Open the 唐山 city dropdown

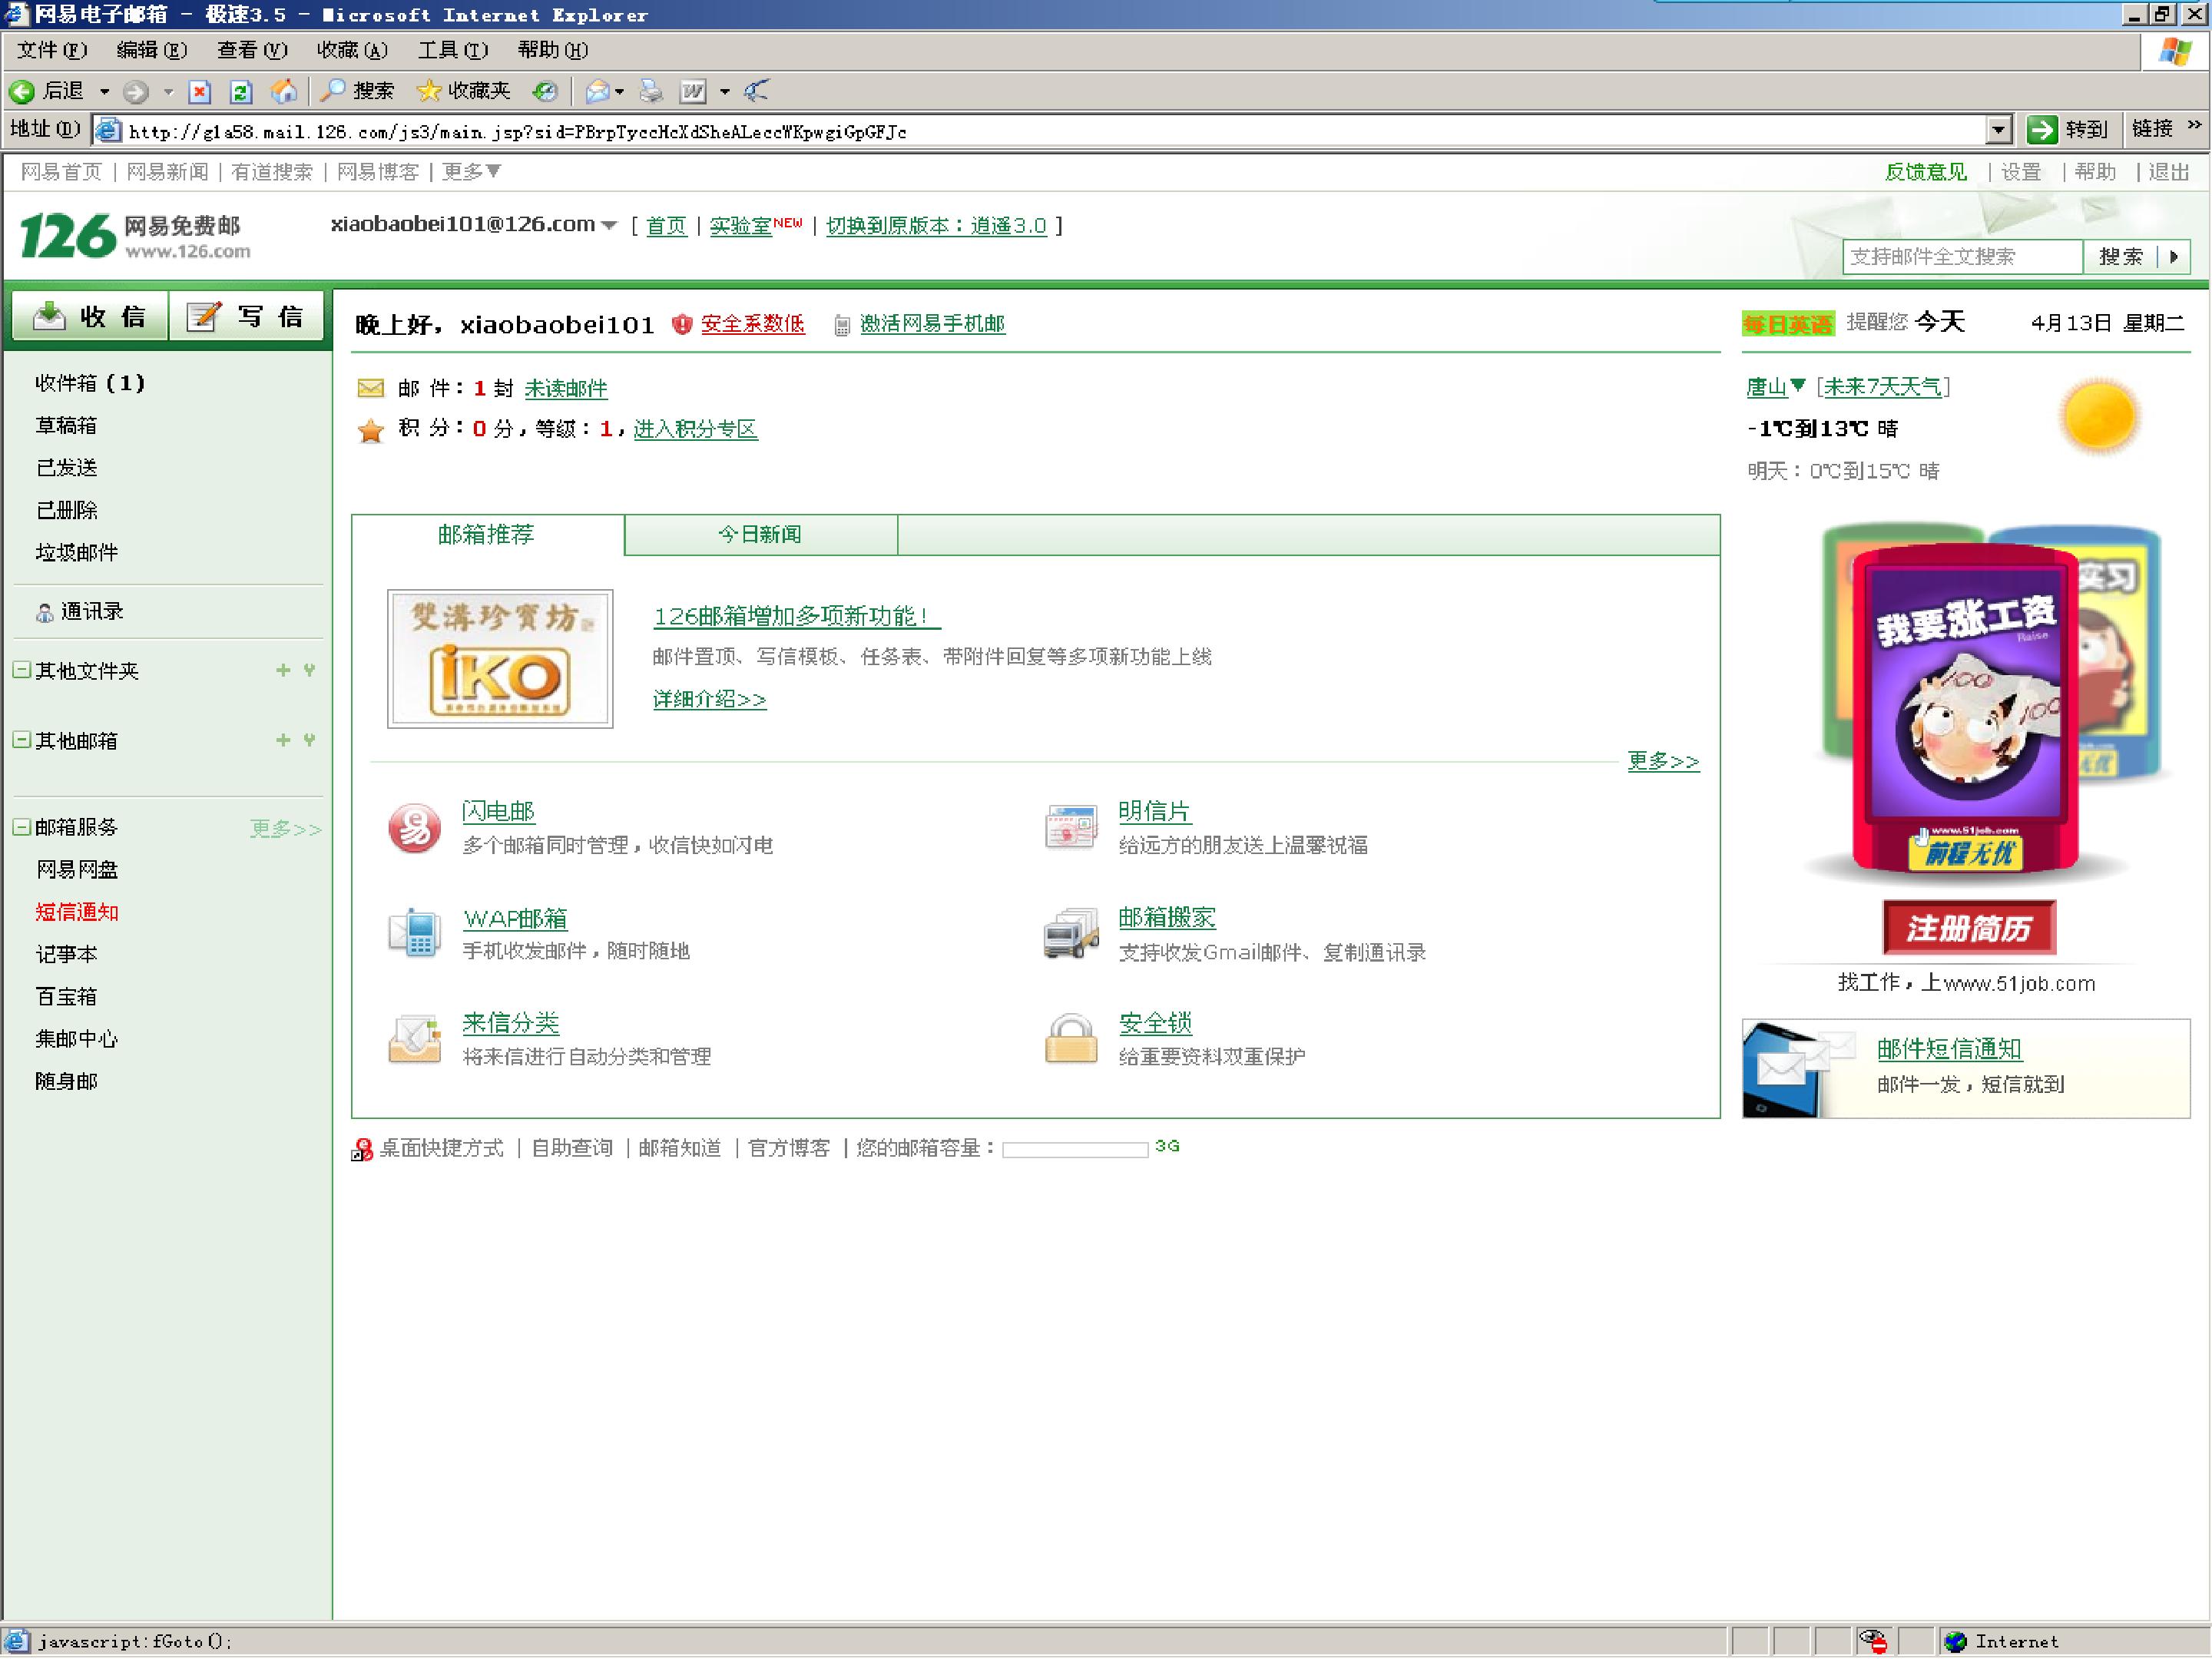pos(1798,386)
